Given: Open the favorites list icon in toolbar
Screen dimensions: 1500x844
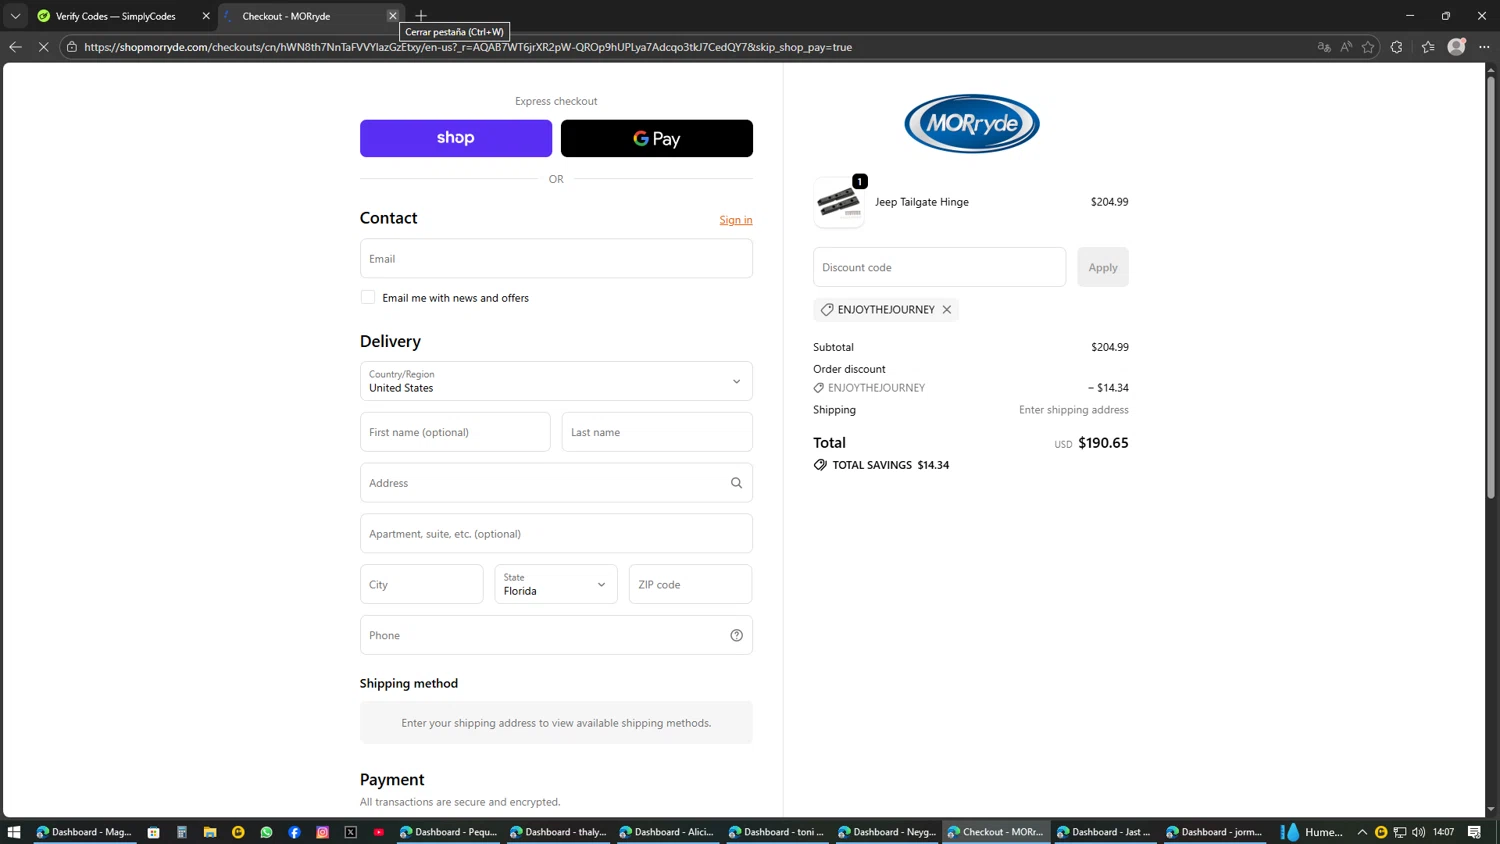Looking at the screenshot, I should tap(1428, 47).
